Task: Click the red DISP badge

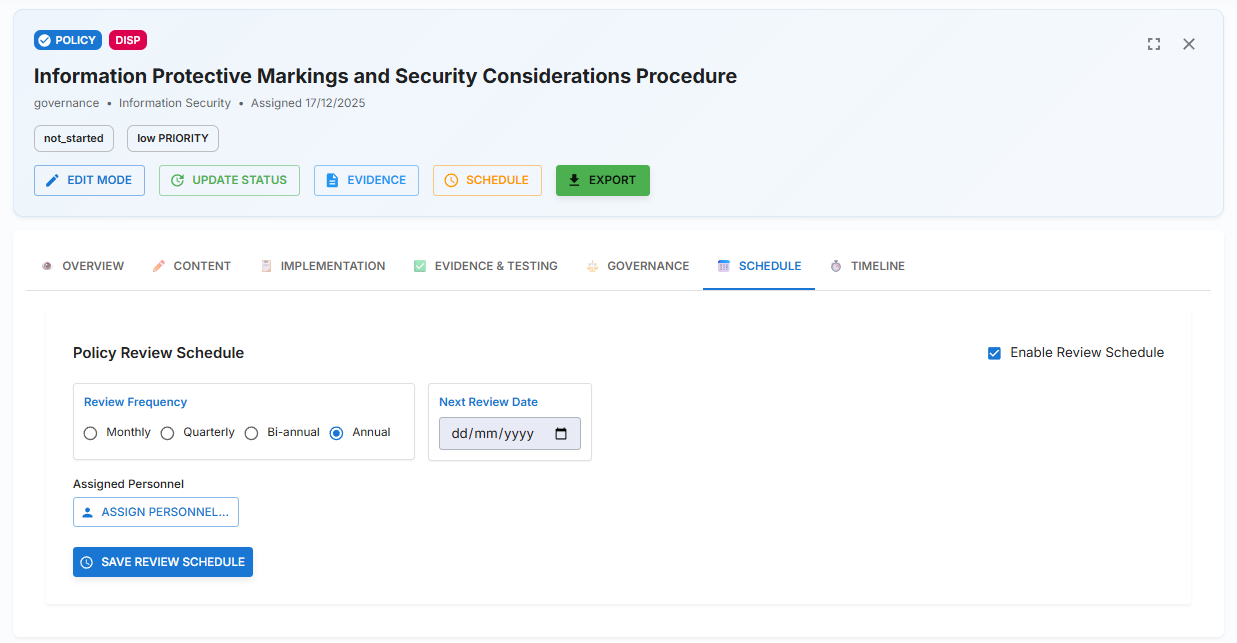Action: point(128,40)
